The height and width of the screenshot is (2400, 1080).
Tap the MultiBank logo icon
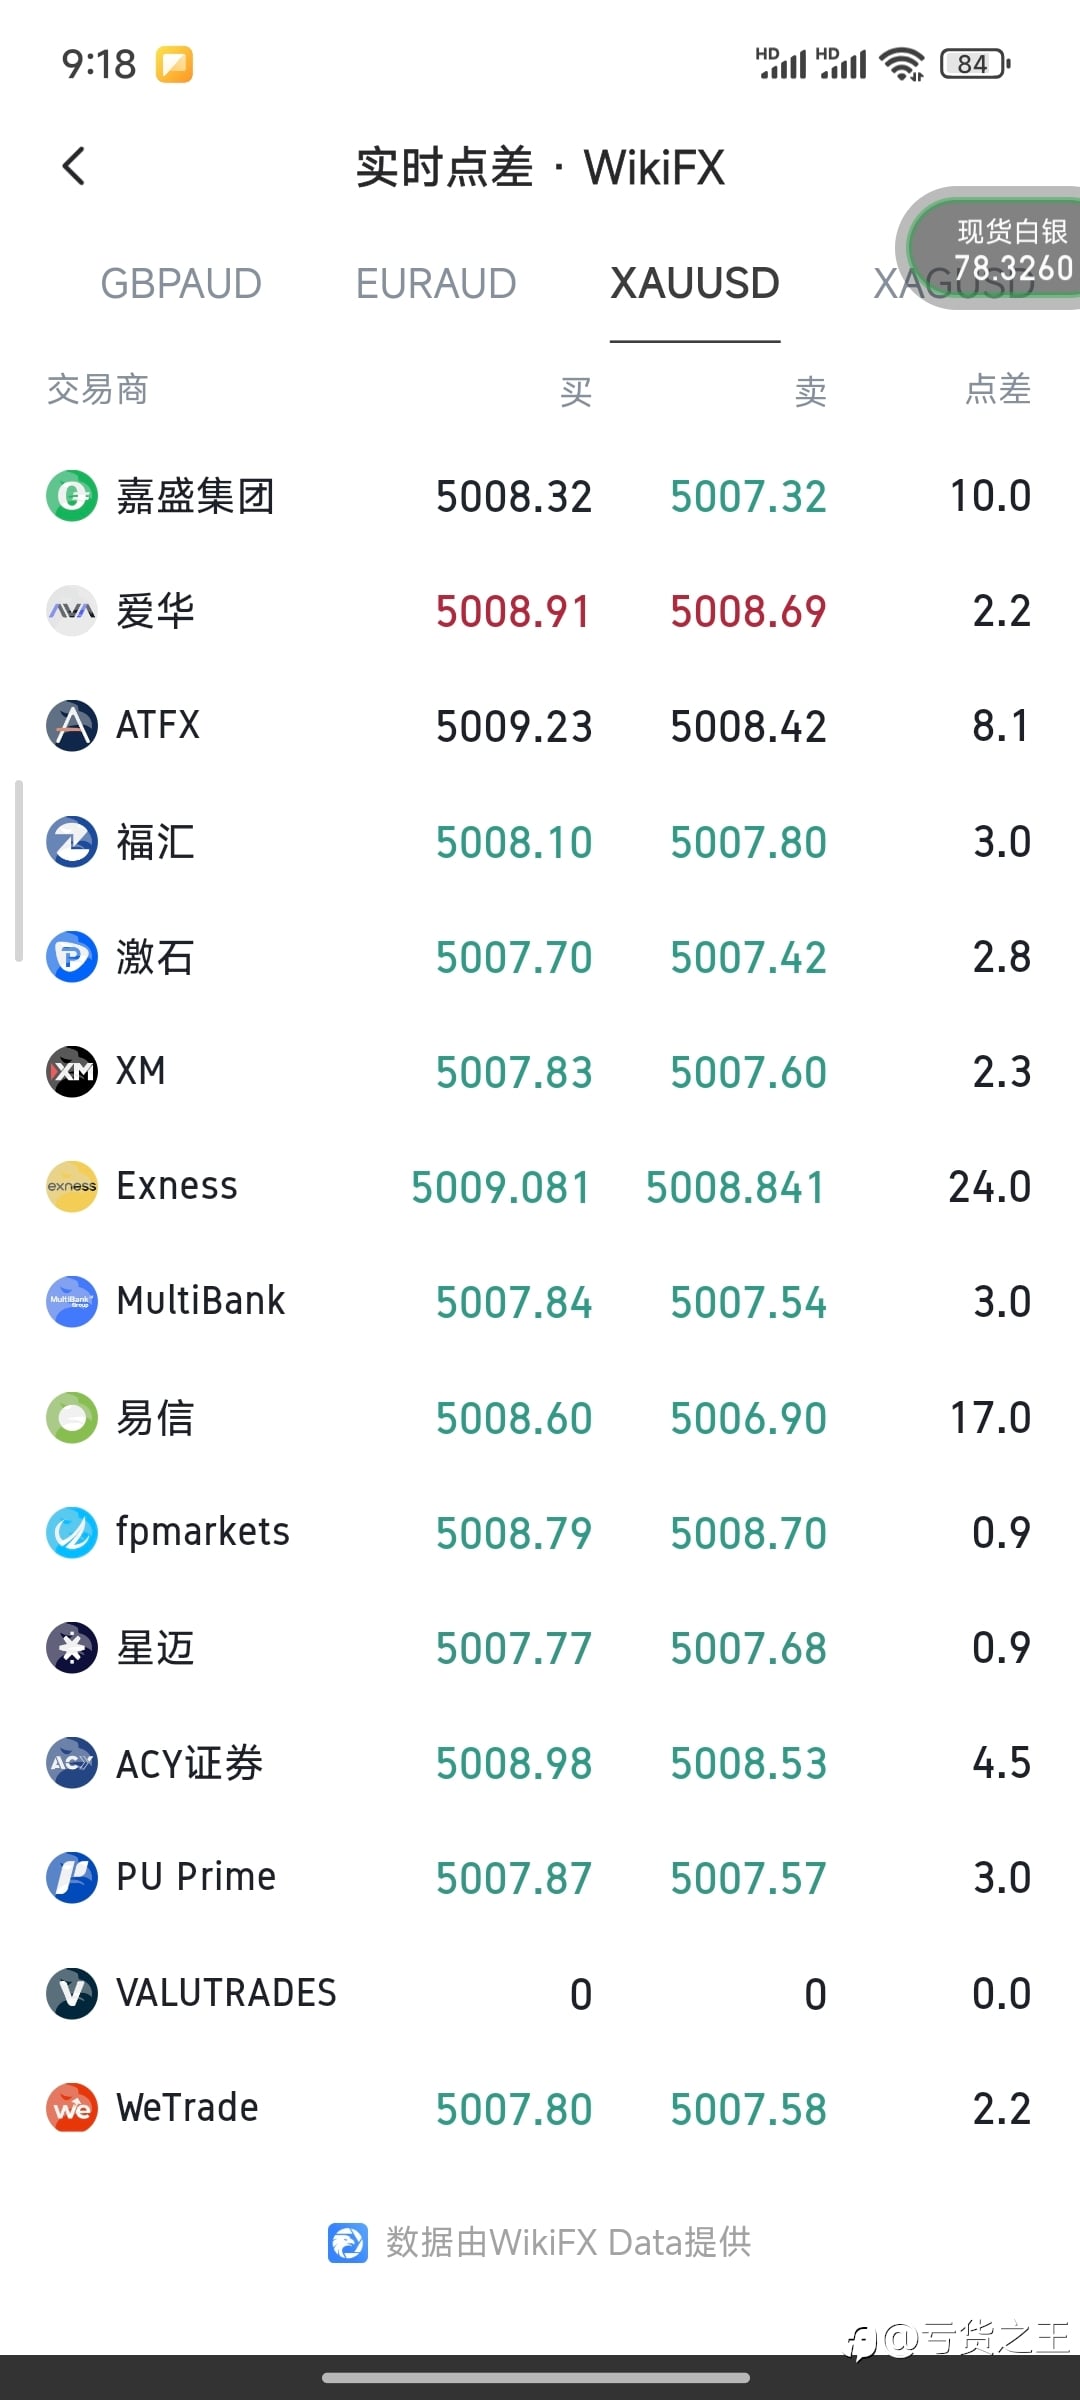pyautogui.click(x=72, y=1302)
